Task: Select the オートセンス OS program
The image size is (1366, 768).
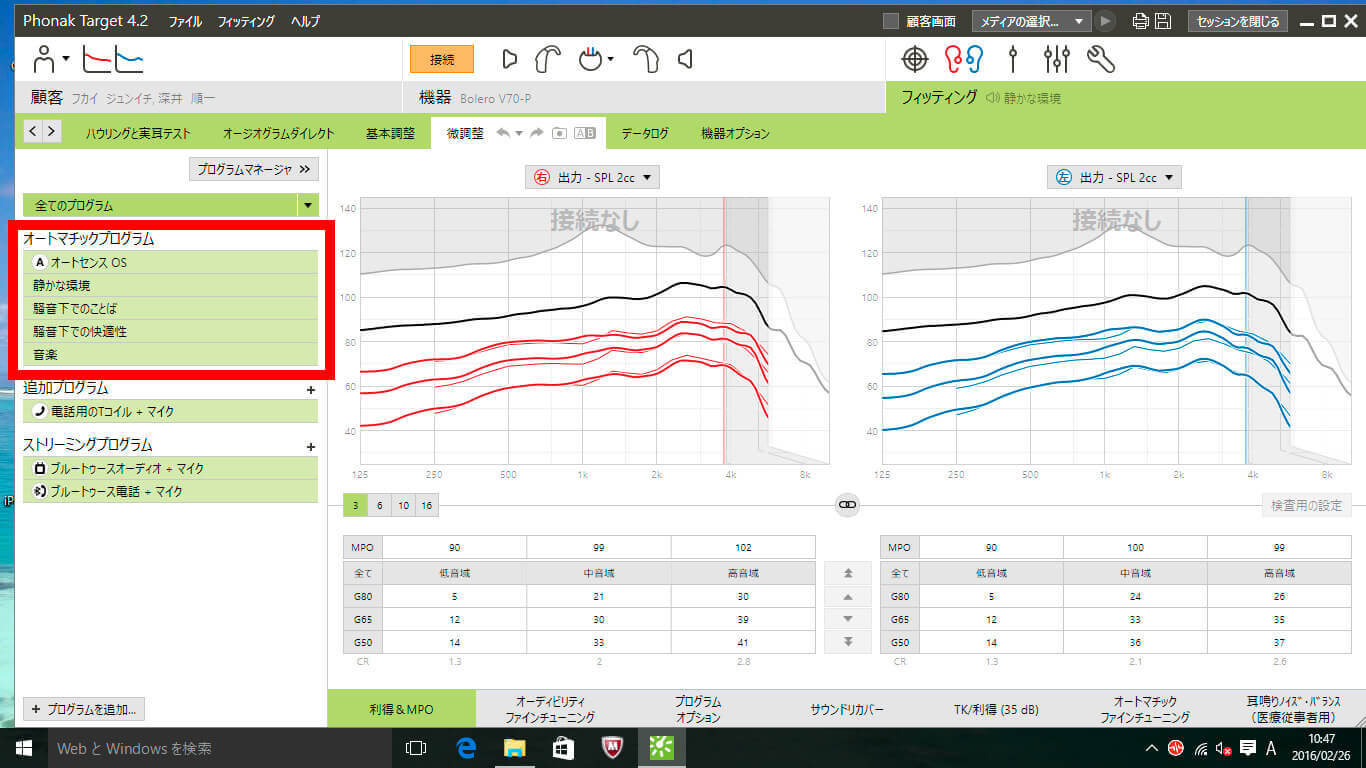Action: (170, 263)
